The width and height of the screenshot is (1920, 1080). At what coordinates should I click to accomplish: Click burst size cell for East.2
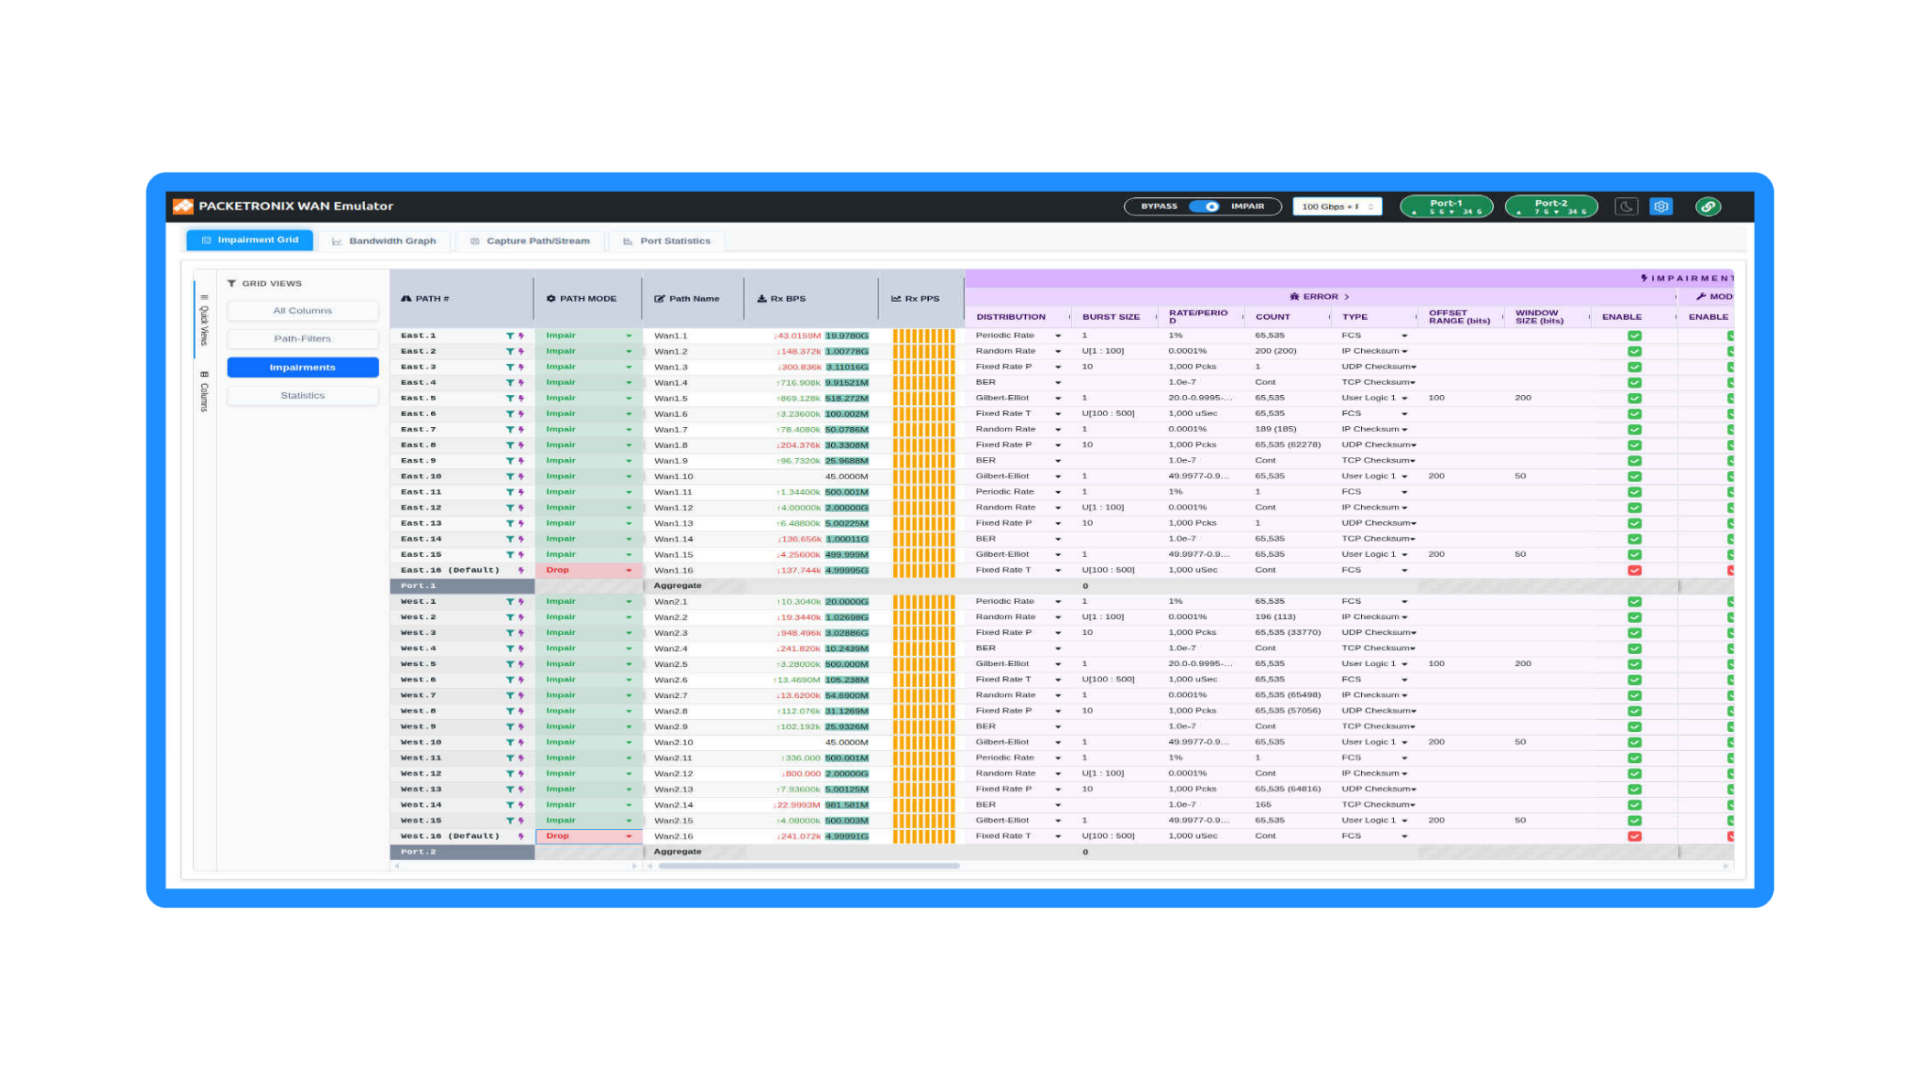click(x=1112, y=352)
